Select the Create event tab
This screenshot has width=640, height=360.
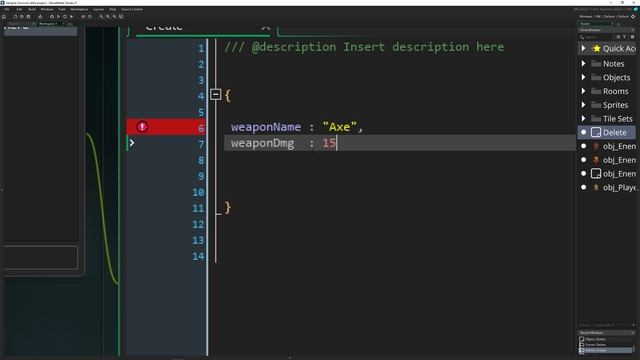pyautogui.click(x=163, y=28)
